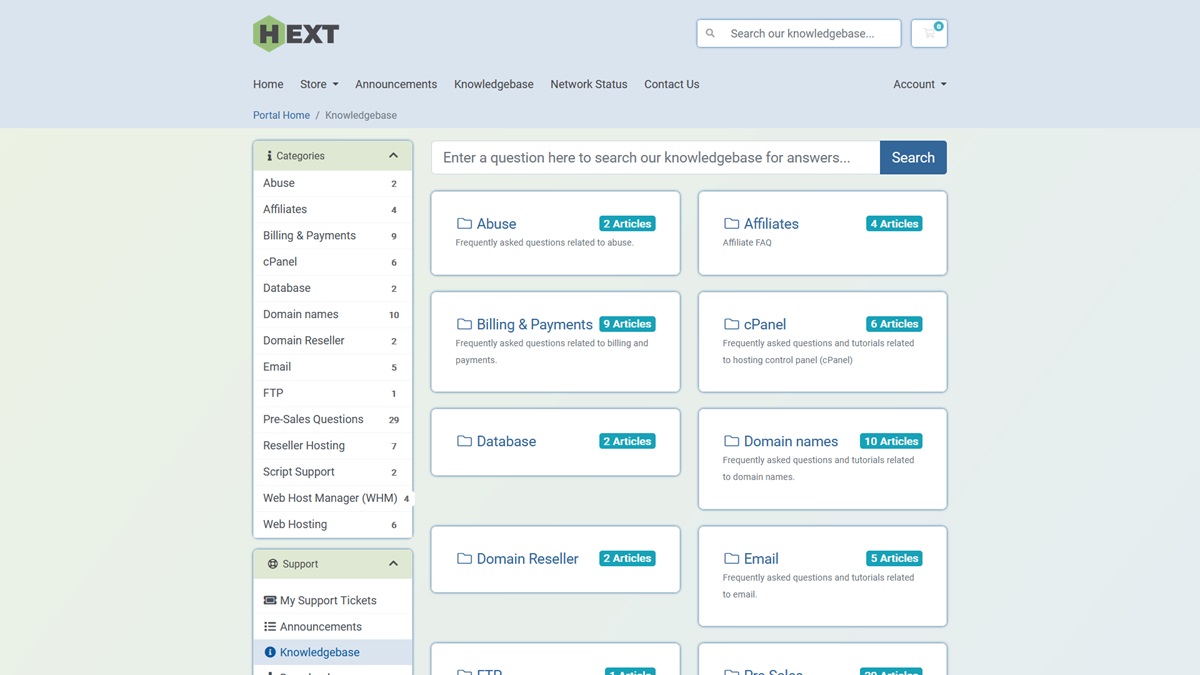Open the shopping cart icon
Viewport: 1200px width, 675px height.
tap(929, 33)
